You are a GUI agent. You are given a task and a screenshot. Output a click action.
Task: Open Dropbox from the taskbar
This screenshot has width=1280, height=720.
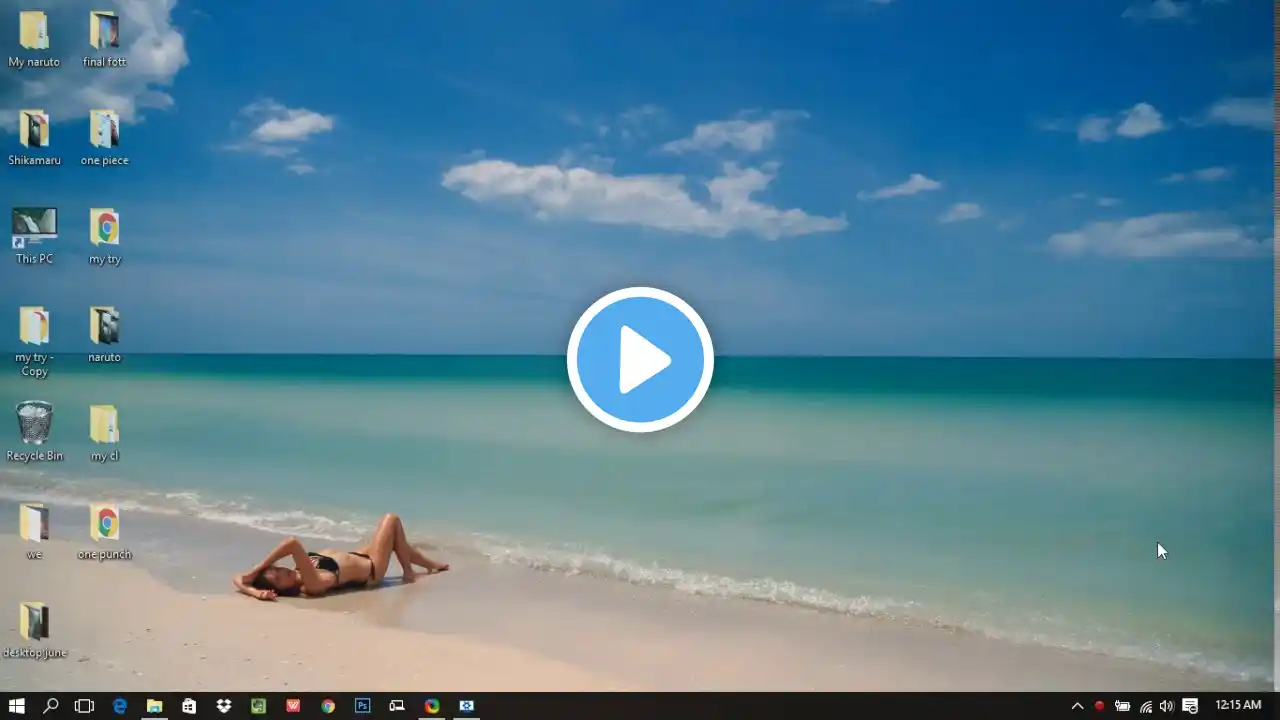pyautogui.click(x=224, y=706)
